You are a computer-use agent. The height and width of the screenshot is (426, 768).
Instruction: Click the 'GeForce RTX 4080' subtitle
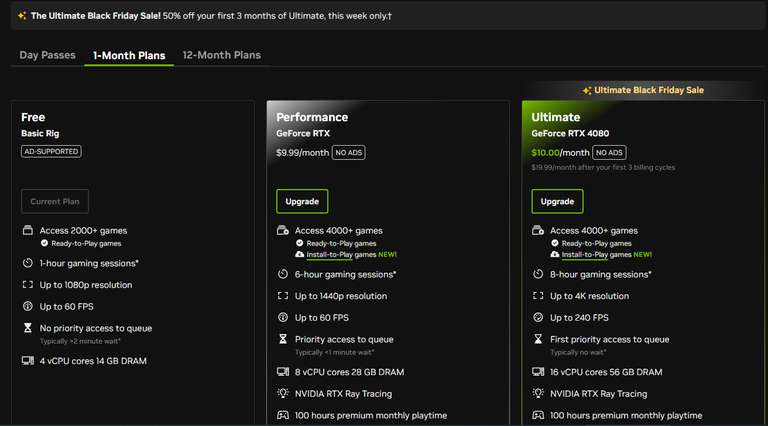pos(570,133)
